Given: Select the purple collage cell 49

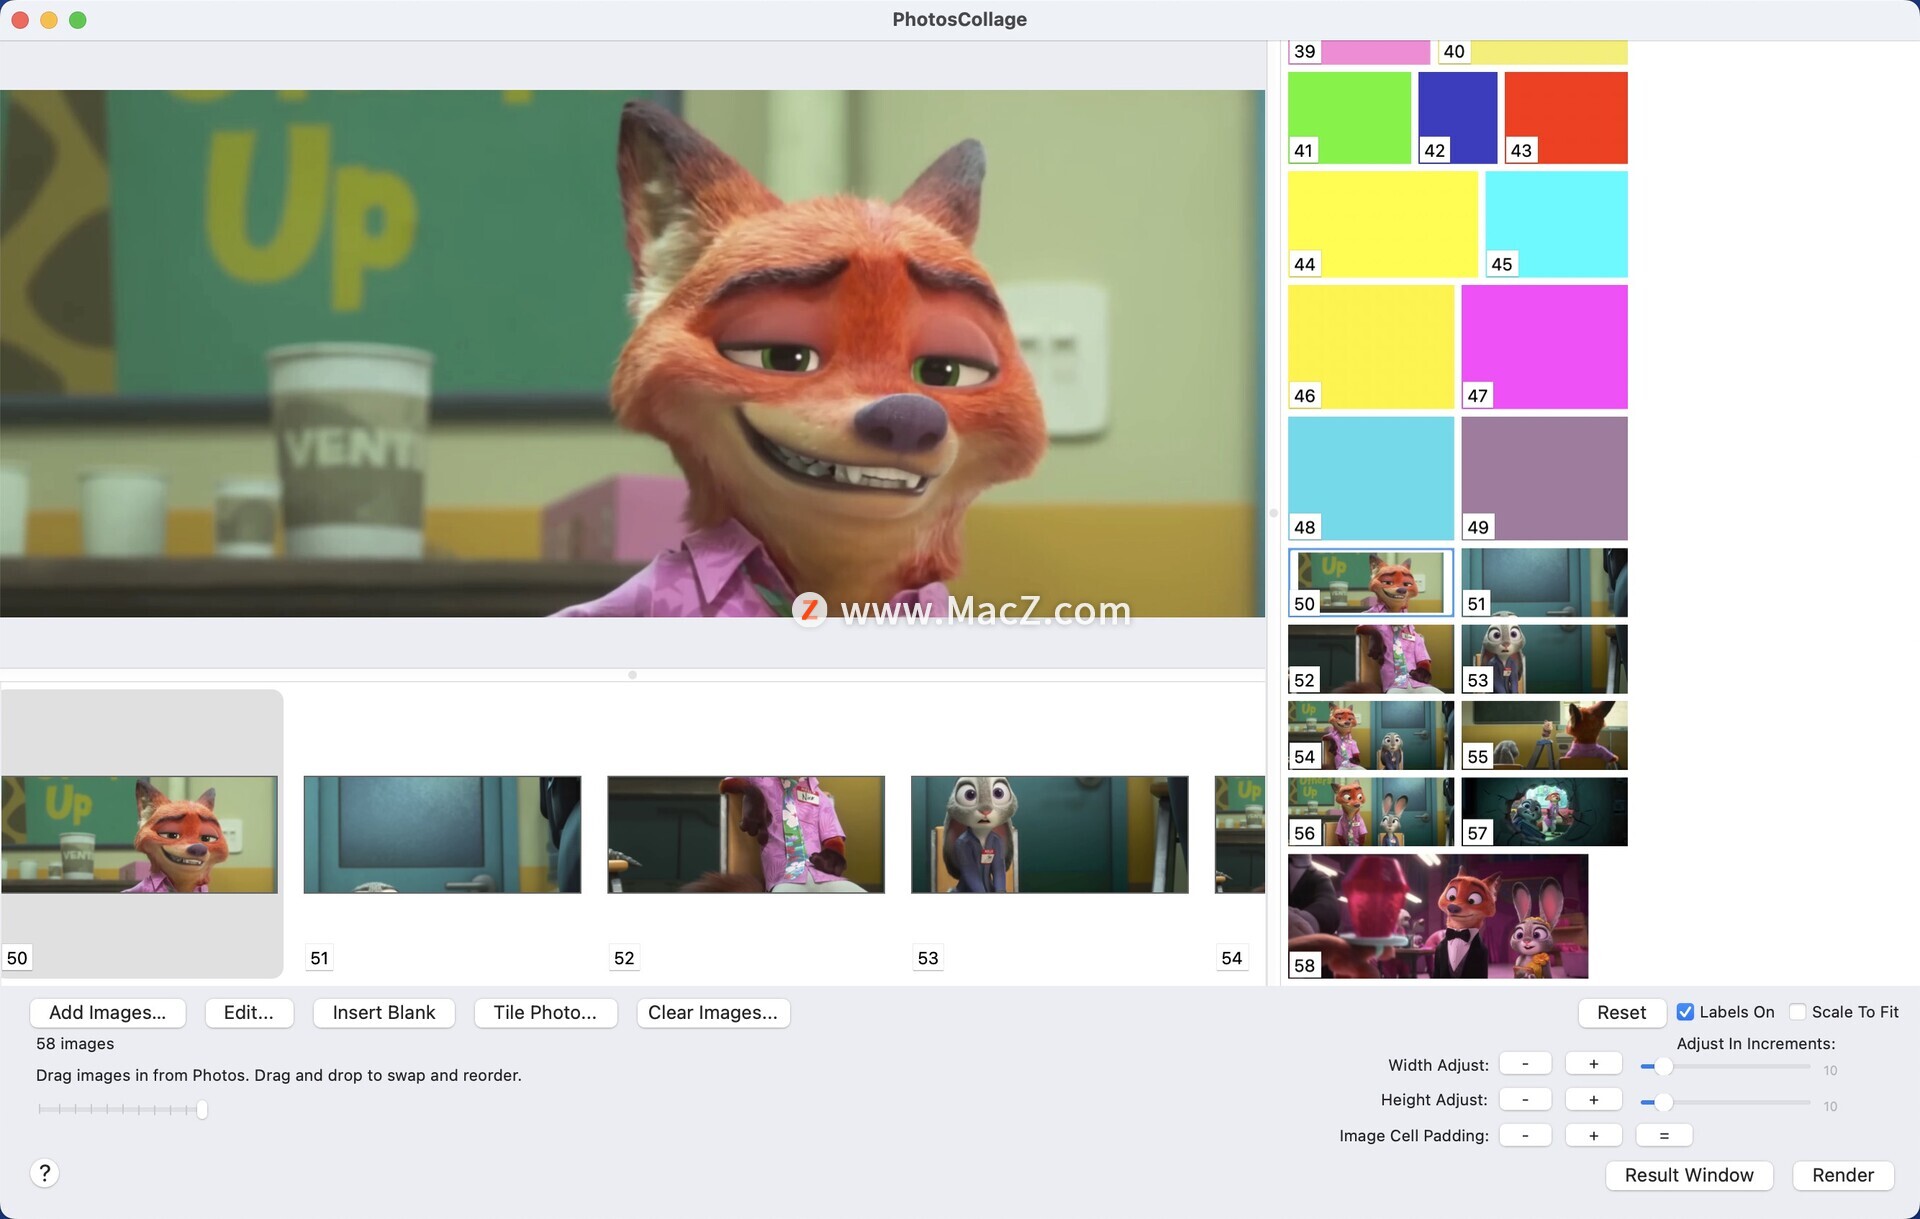Looking at the screenshot, I should (1544, 478).
